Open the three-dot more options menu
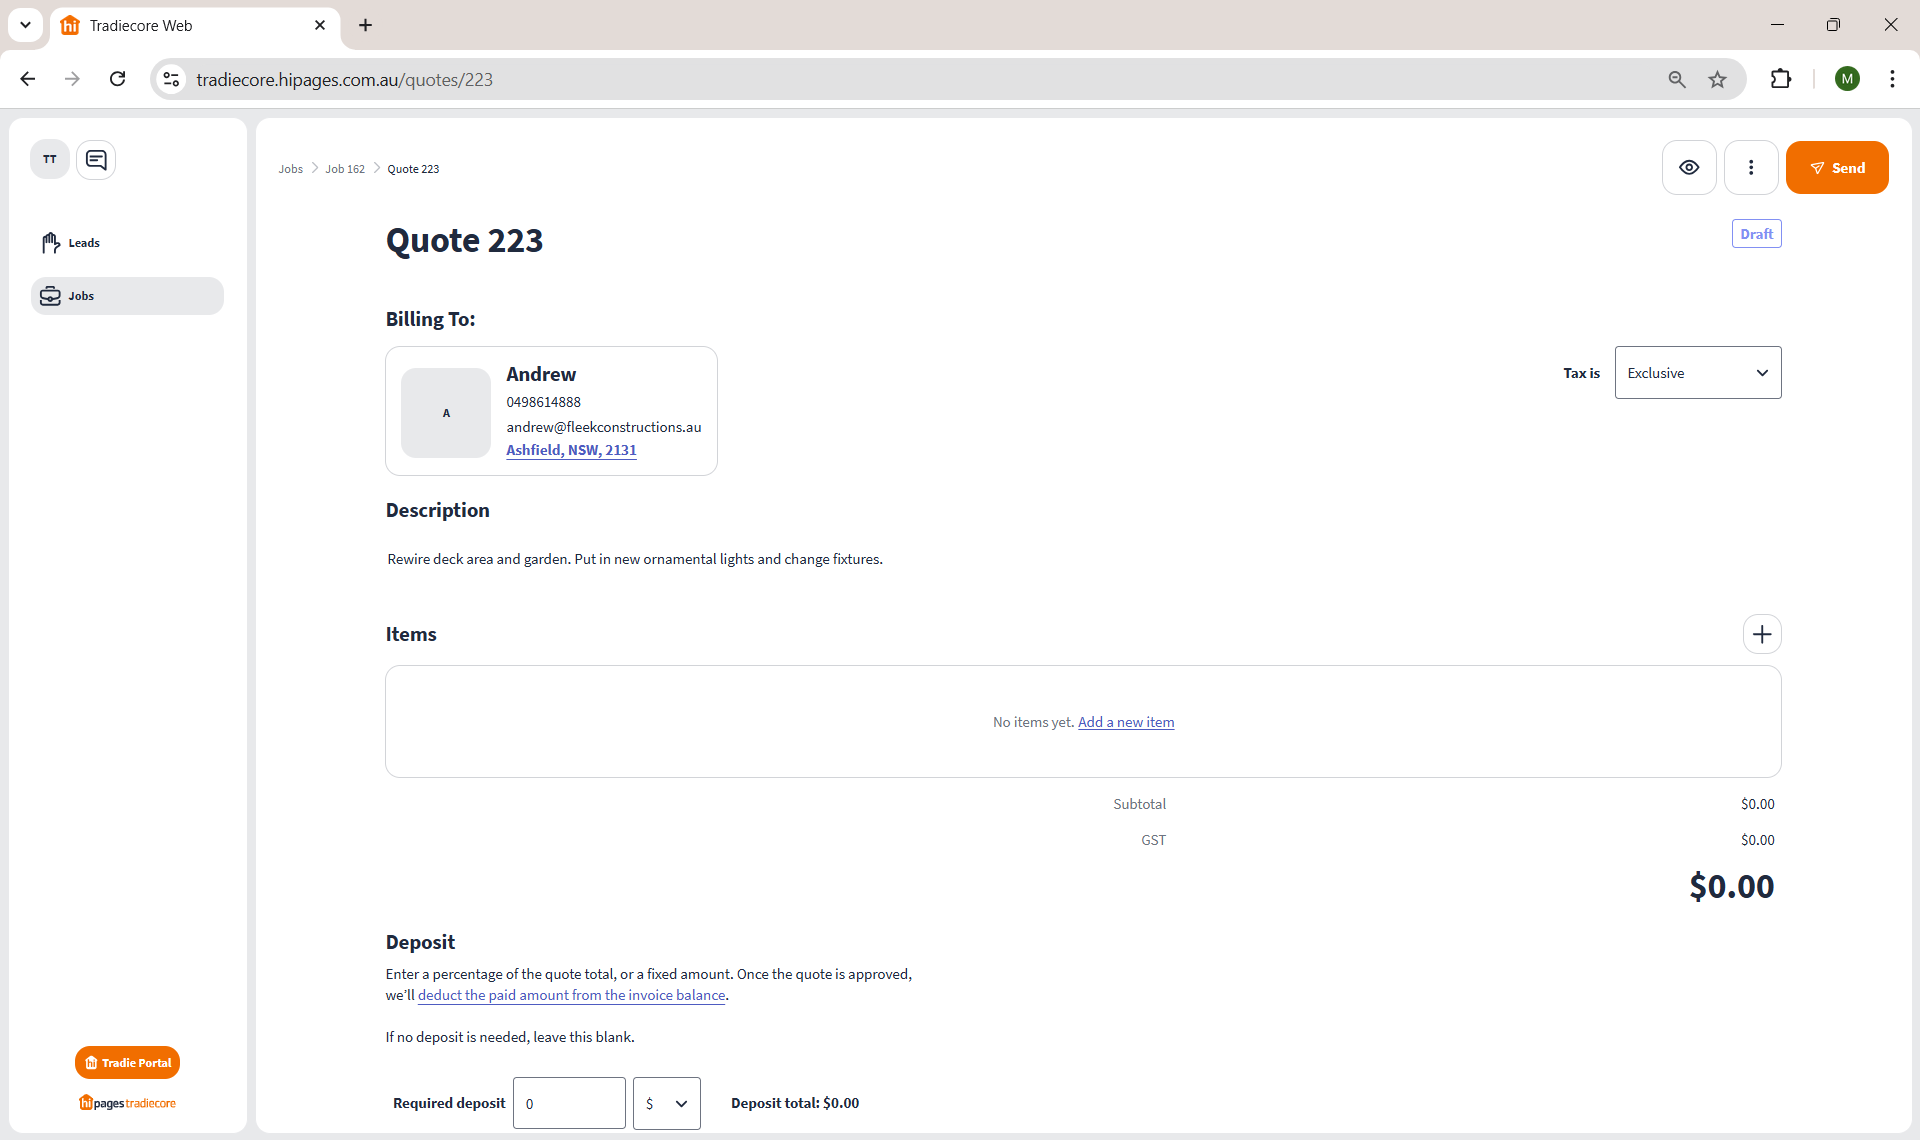This screenshot has width=1920, height=1140. (1751, 168)
